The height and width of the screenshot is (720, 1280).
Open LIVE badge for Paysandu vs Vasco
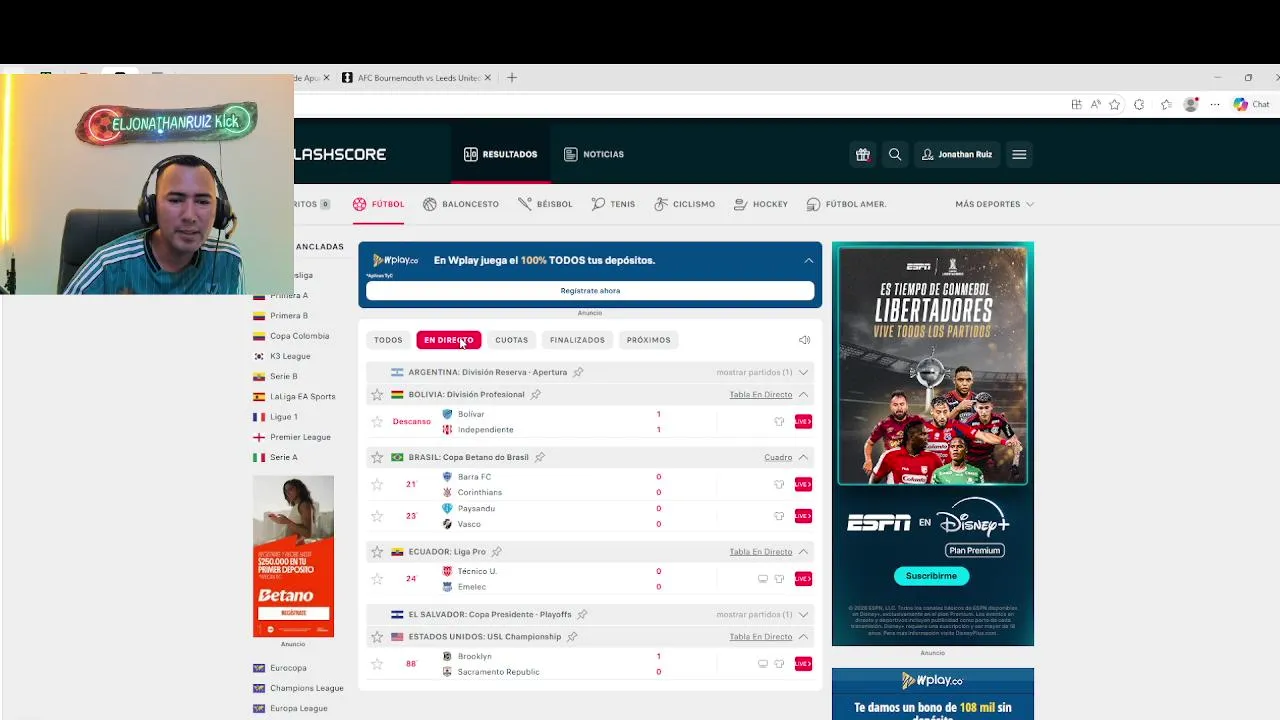(803, 516)
